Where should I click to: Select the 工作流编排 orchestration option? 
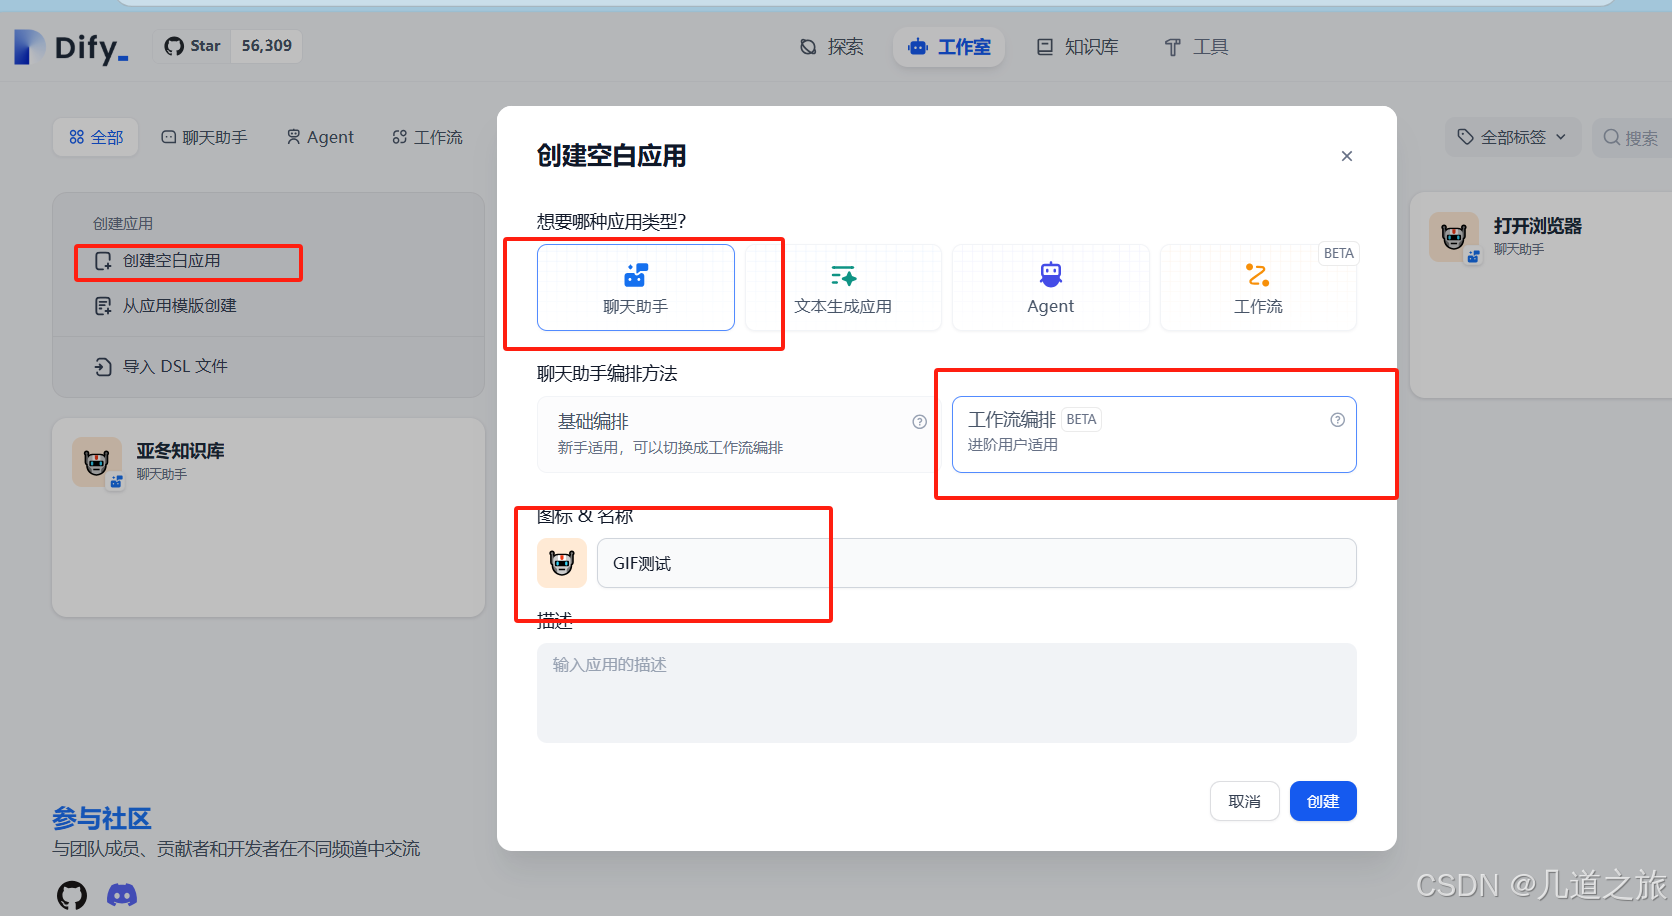(1152, 433)
